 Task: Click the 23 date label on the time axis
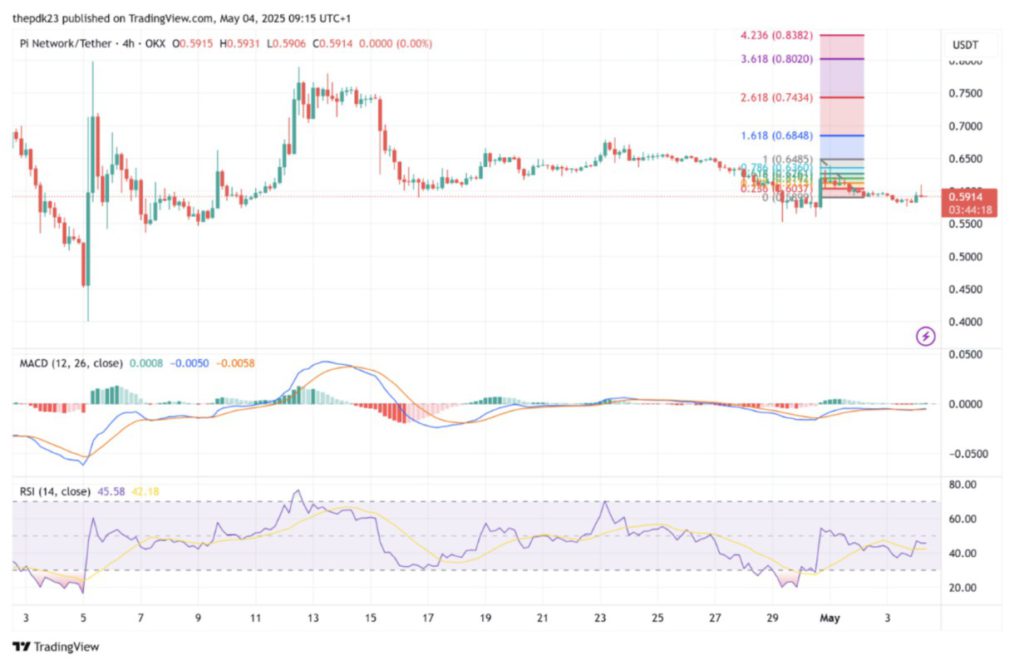(600, 618)
